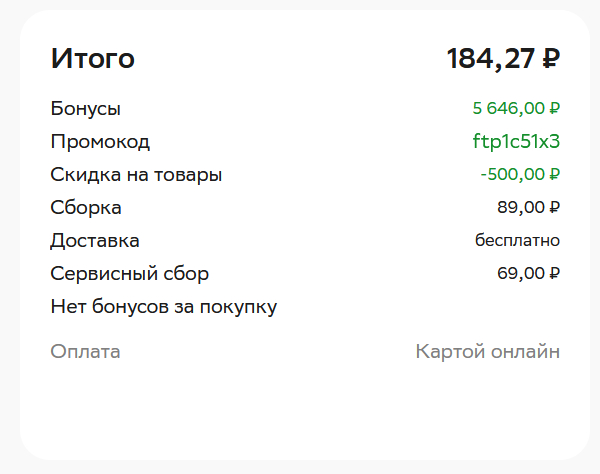
Task: Click the Итого heading
Action: (x=92, y=59)
